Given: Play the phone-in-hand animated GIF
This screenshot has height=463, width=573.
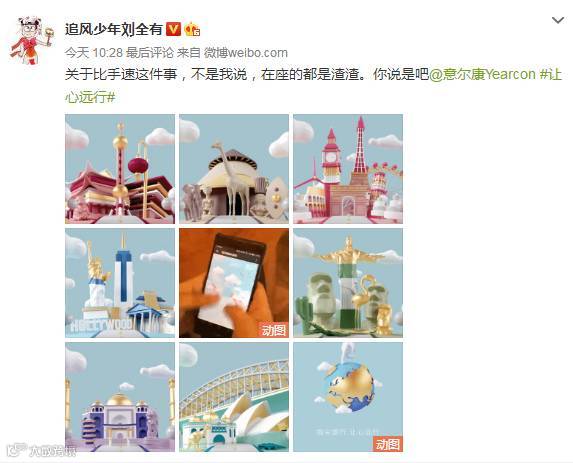Looking at the screenshot, I should pos(234,283).
